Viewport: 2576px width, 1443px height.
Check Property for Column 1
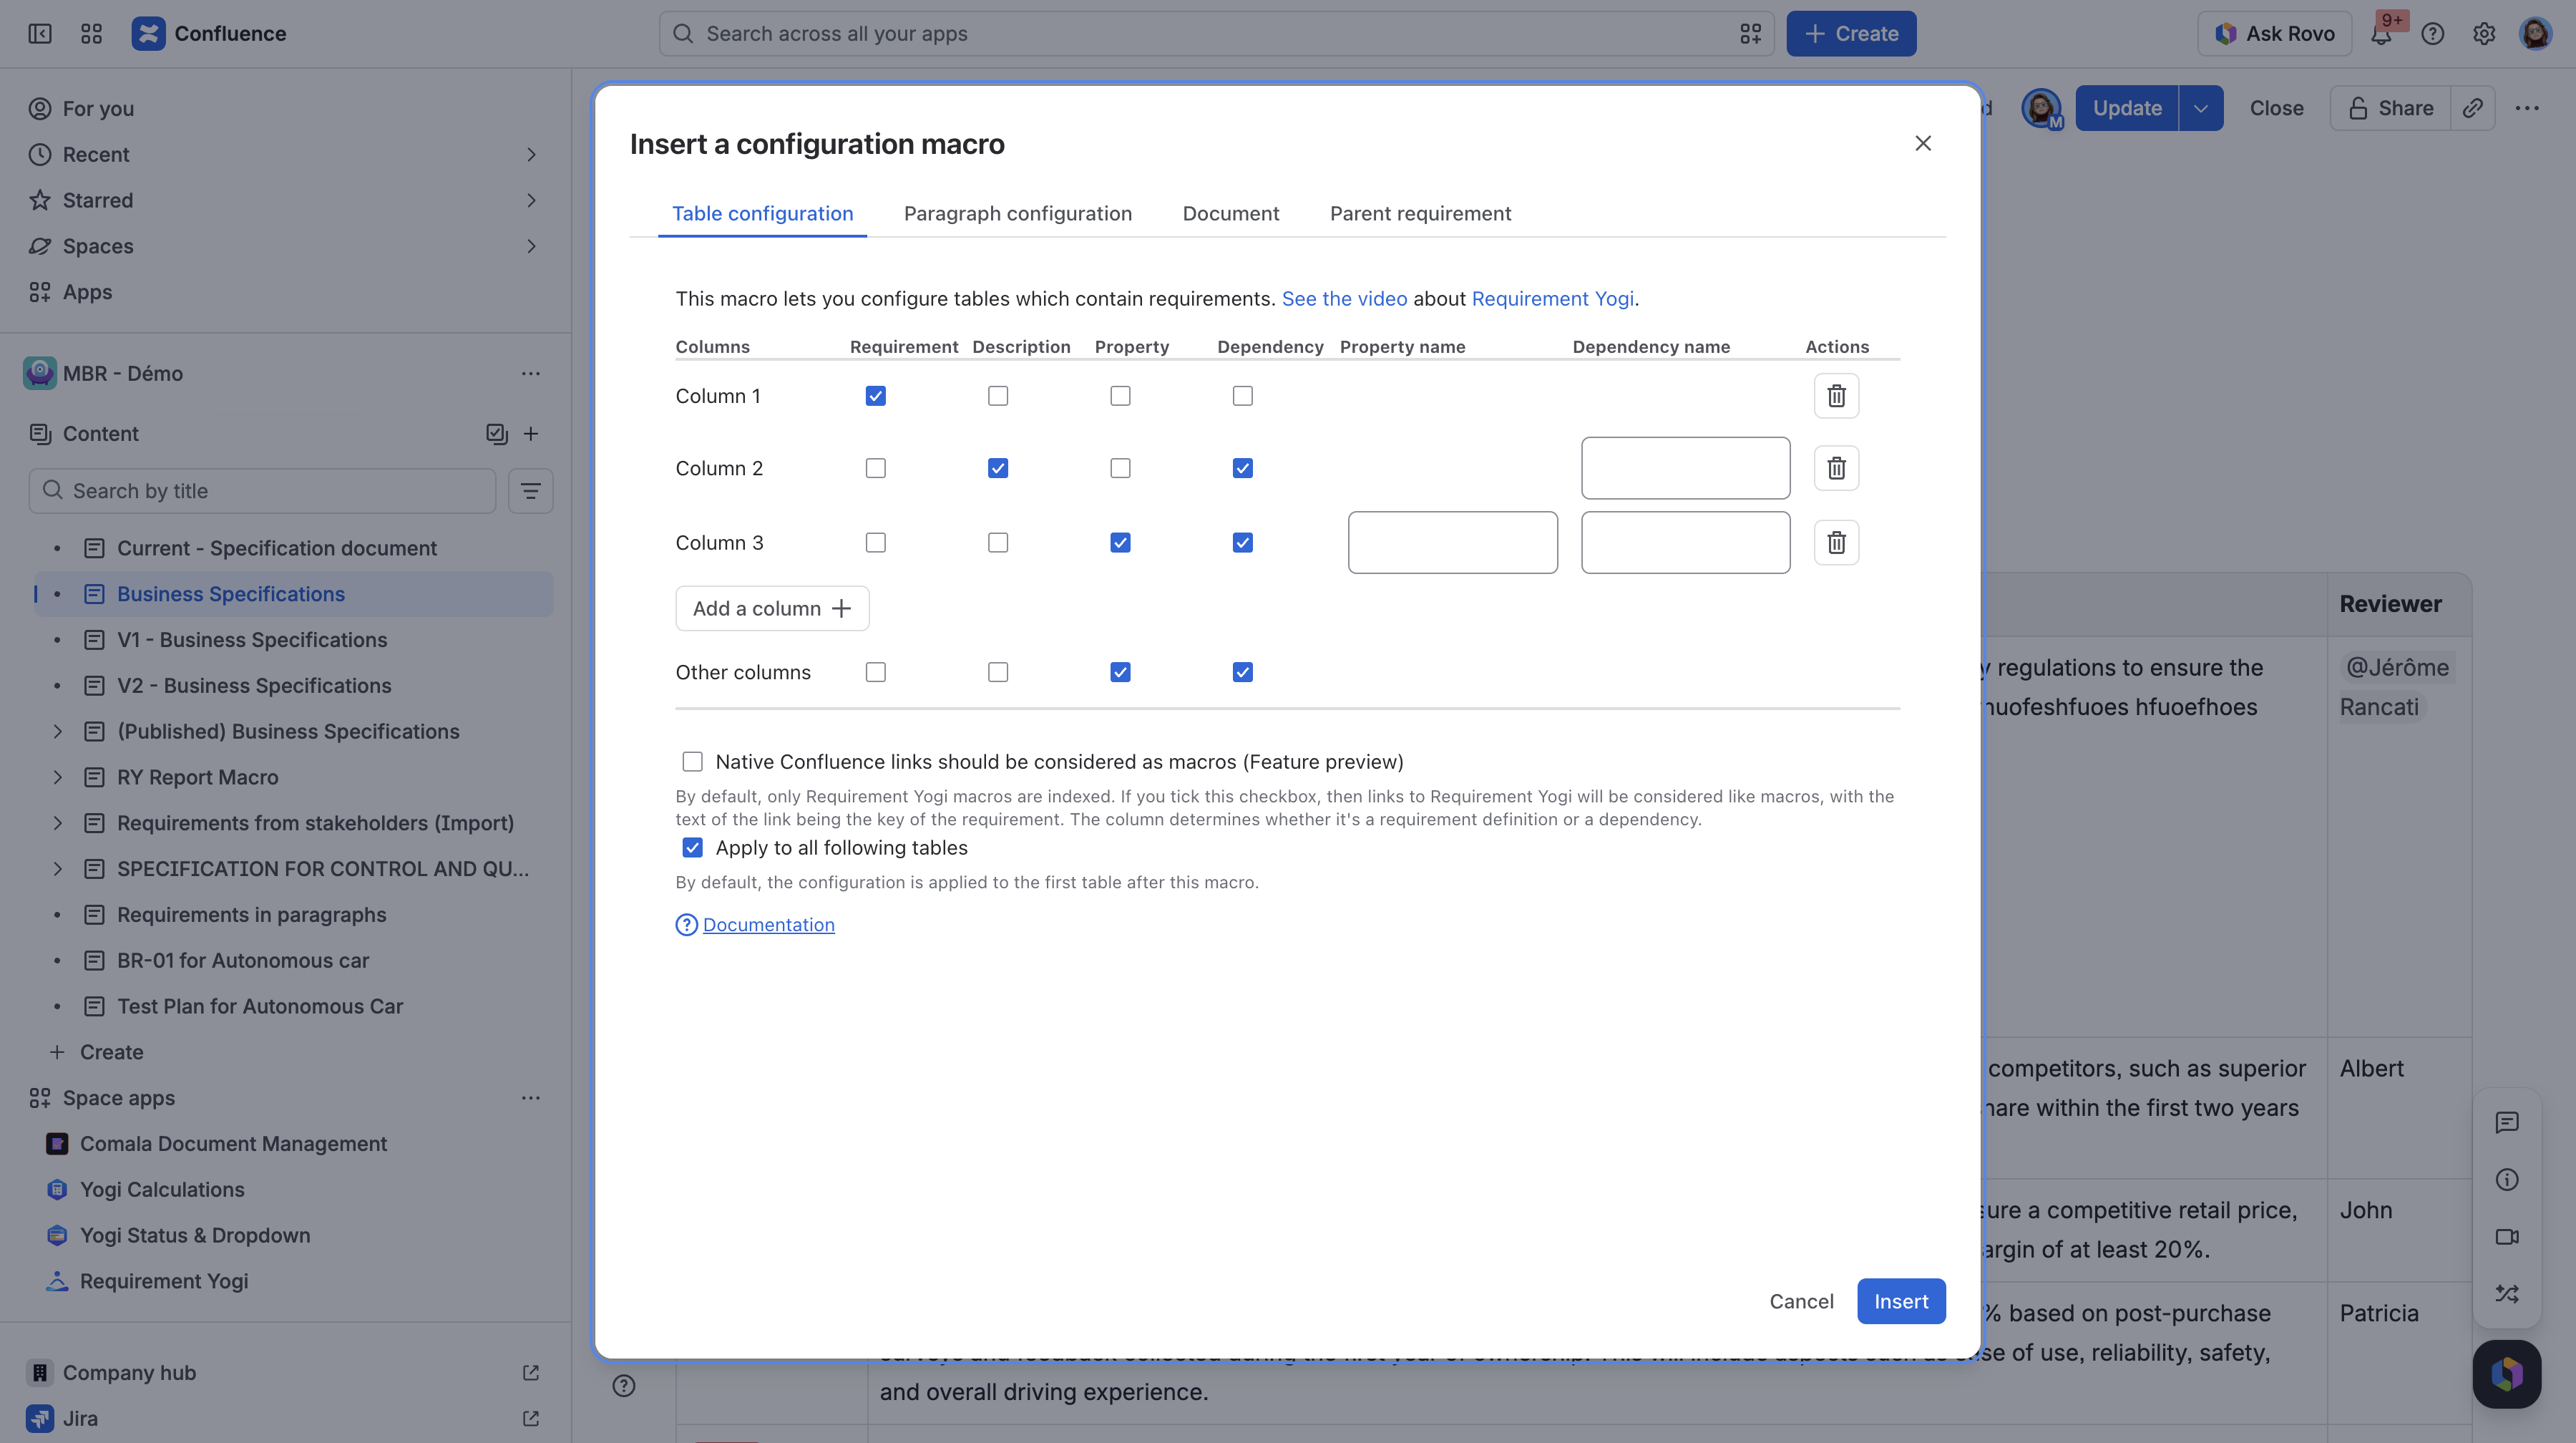coord(1120,396)
